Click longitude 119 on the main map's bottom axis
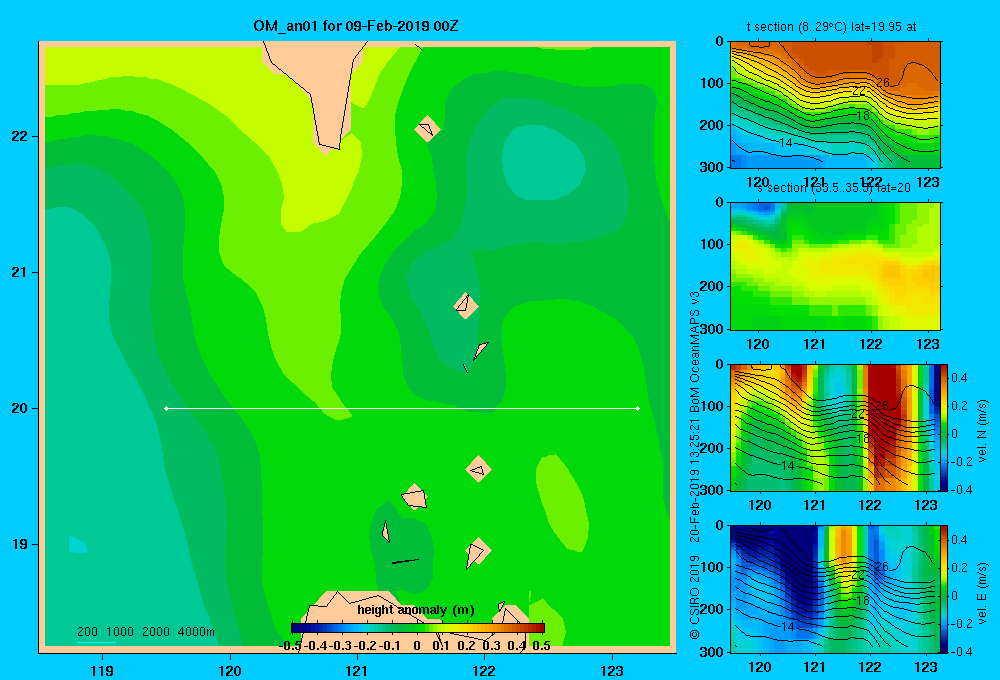 click(102, 671)
